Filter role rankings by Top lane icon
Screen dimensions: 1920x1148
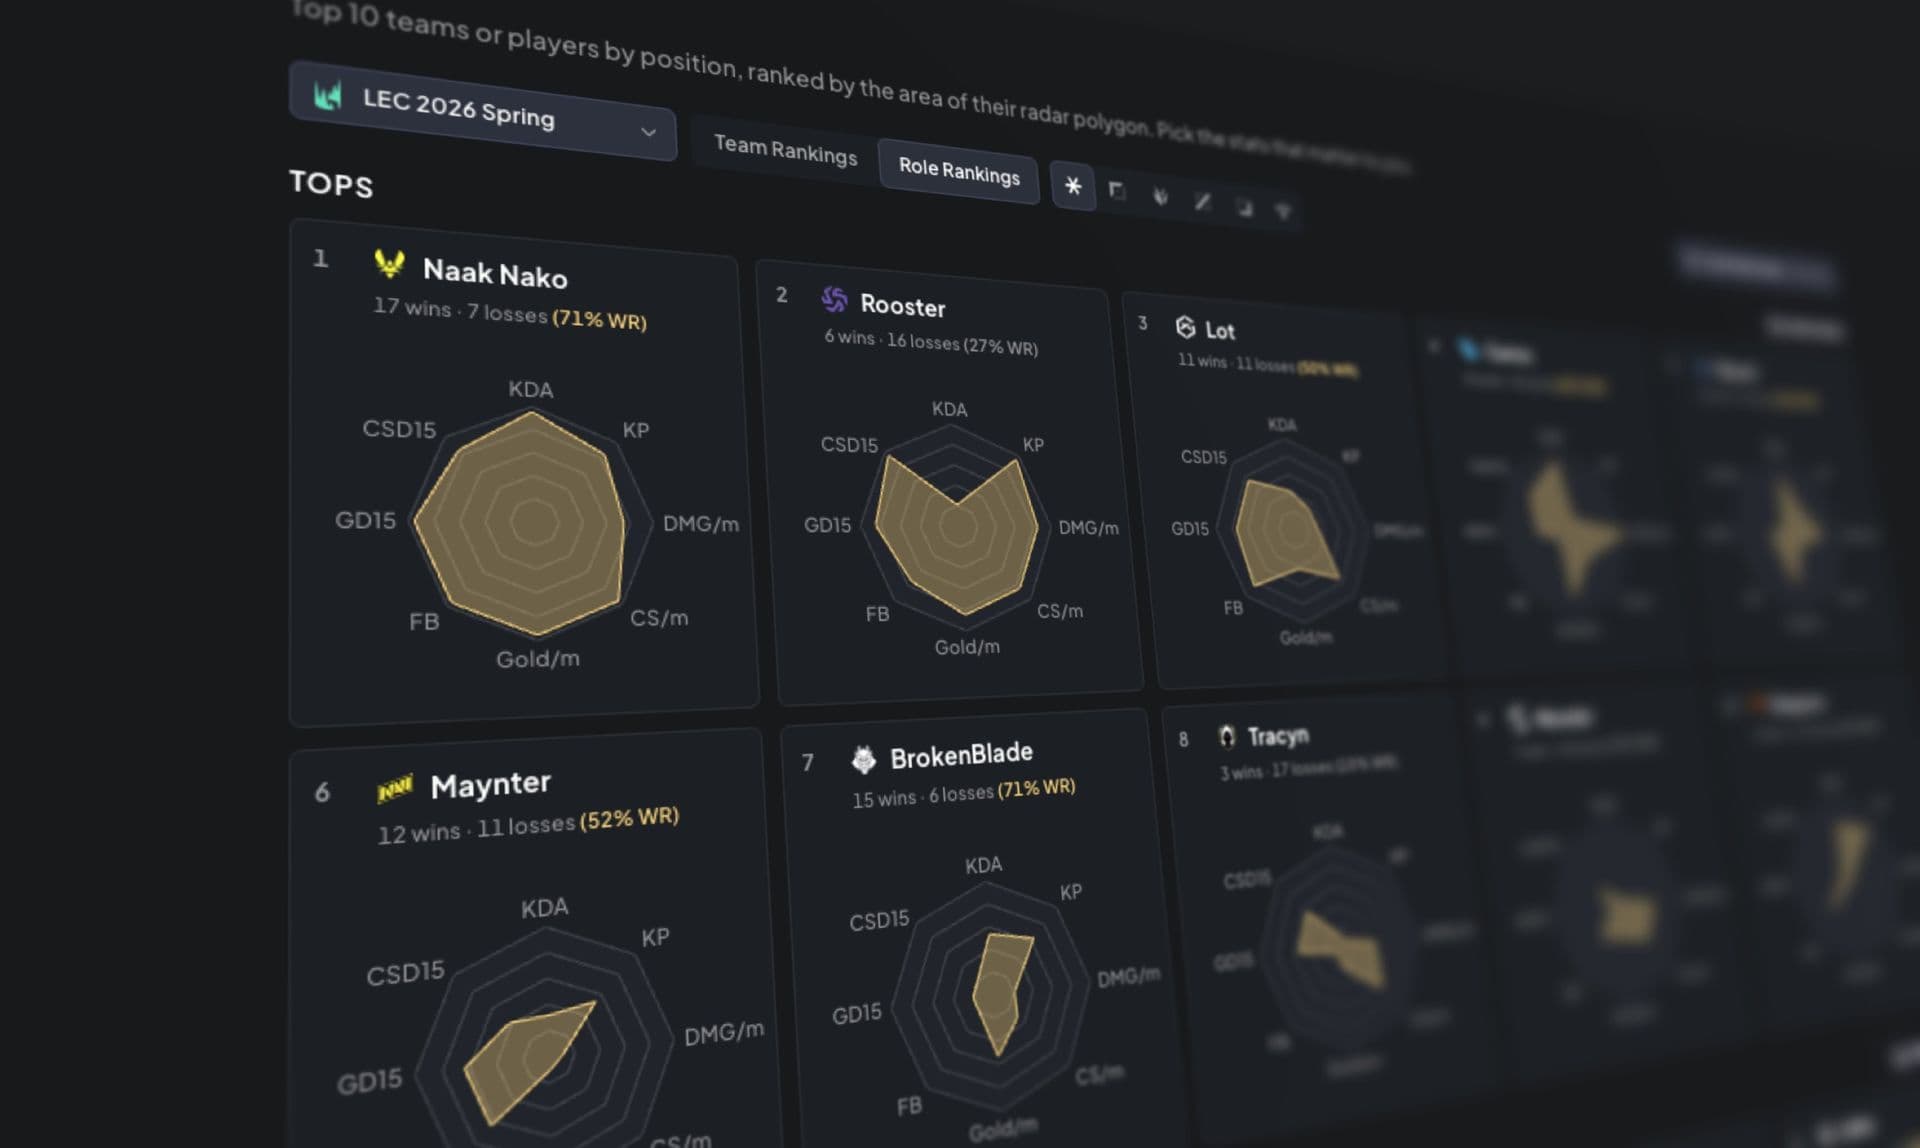pyautogui.click(x=1117, y=191)
